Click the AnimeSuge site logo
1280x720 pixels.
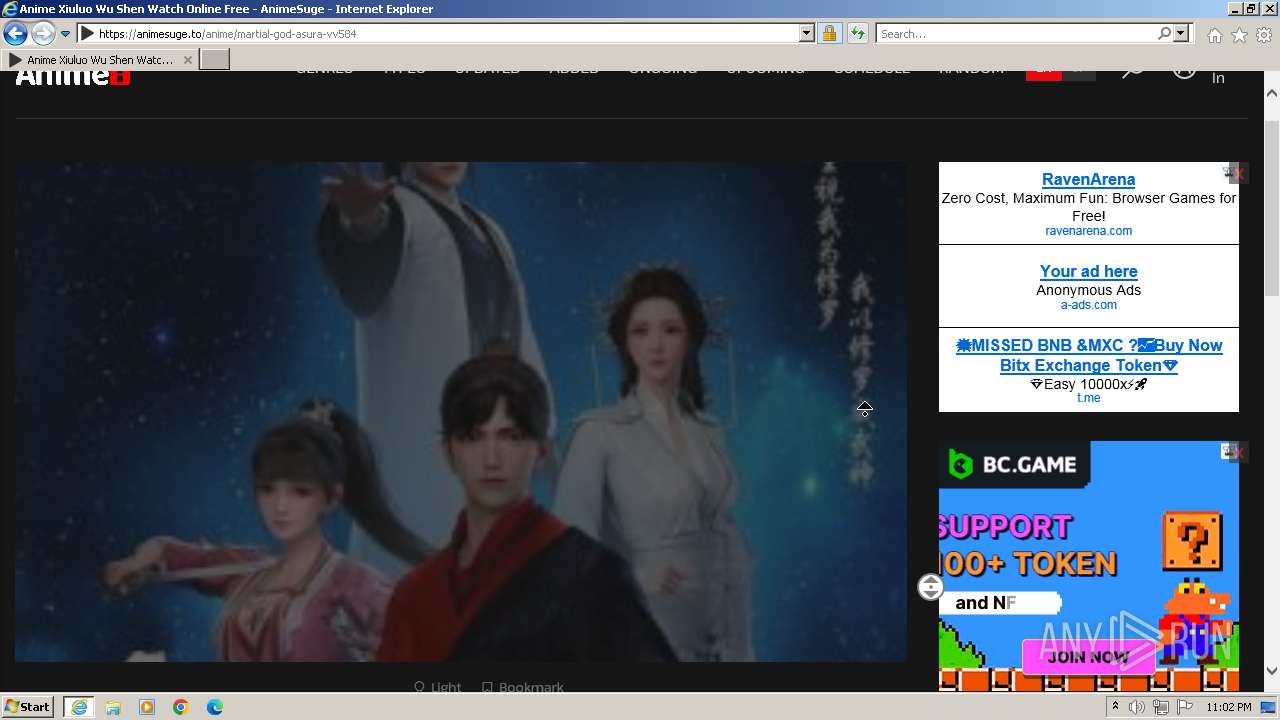click(x=73, y=76)
